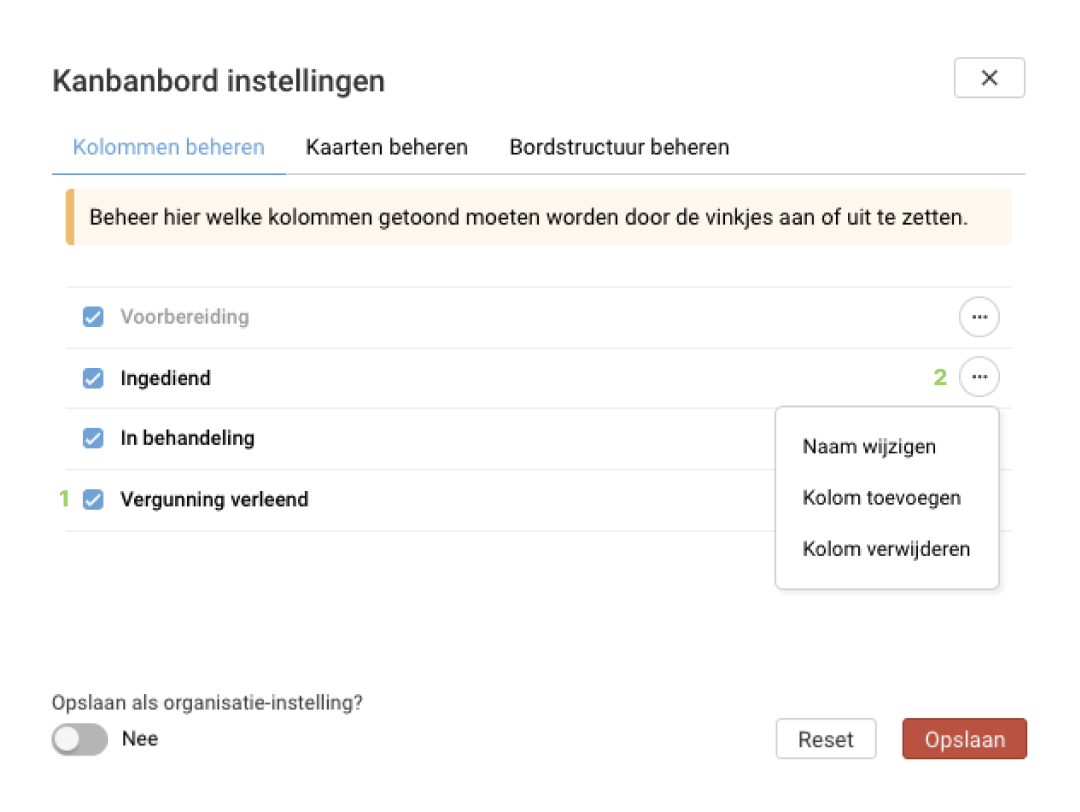Enable the organisatie-instelling toggle switch
1080x812 pixels.
[x=80, y=739]
